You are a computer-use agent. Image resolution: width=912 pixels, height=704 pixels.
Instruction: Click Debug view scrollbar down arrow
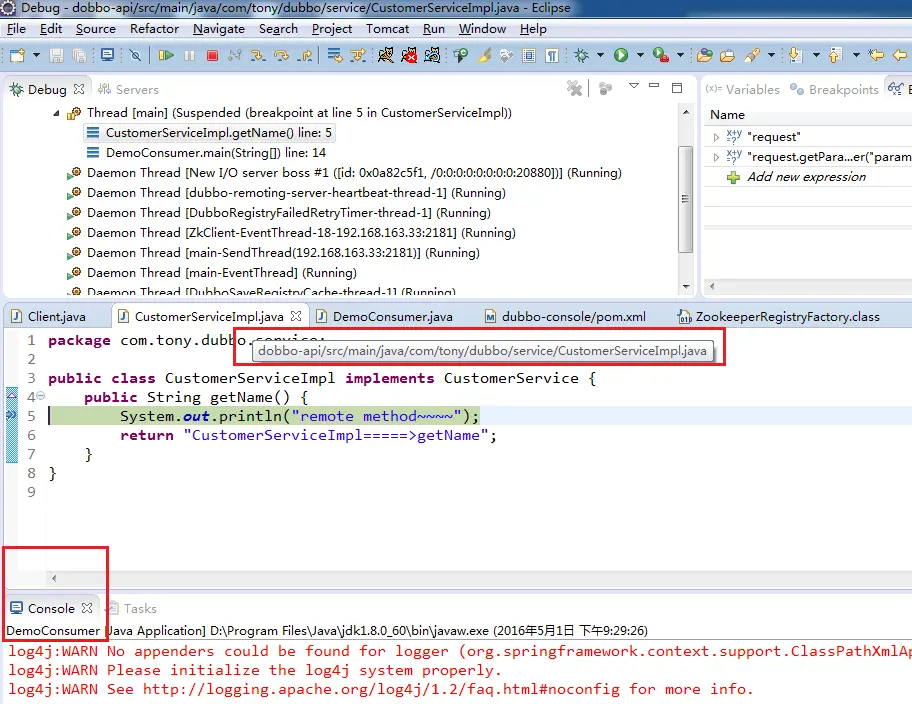[686, 286]
